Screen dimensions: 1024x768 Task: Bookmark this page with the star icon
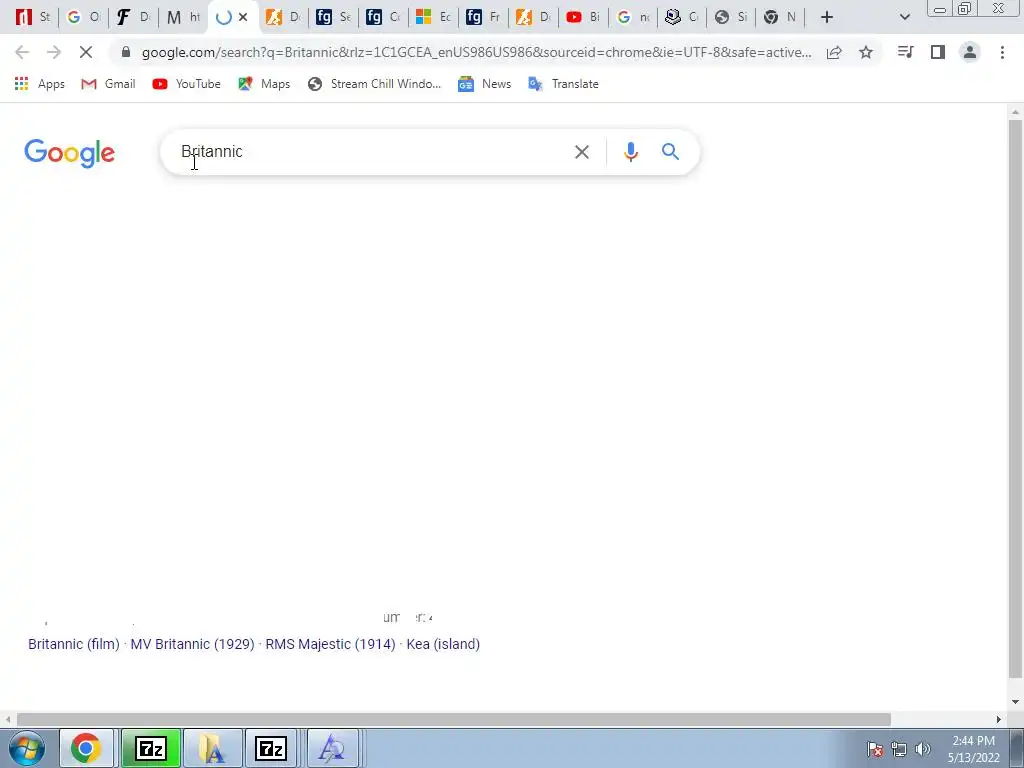point(866,52)
